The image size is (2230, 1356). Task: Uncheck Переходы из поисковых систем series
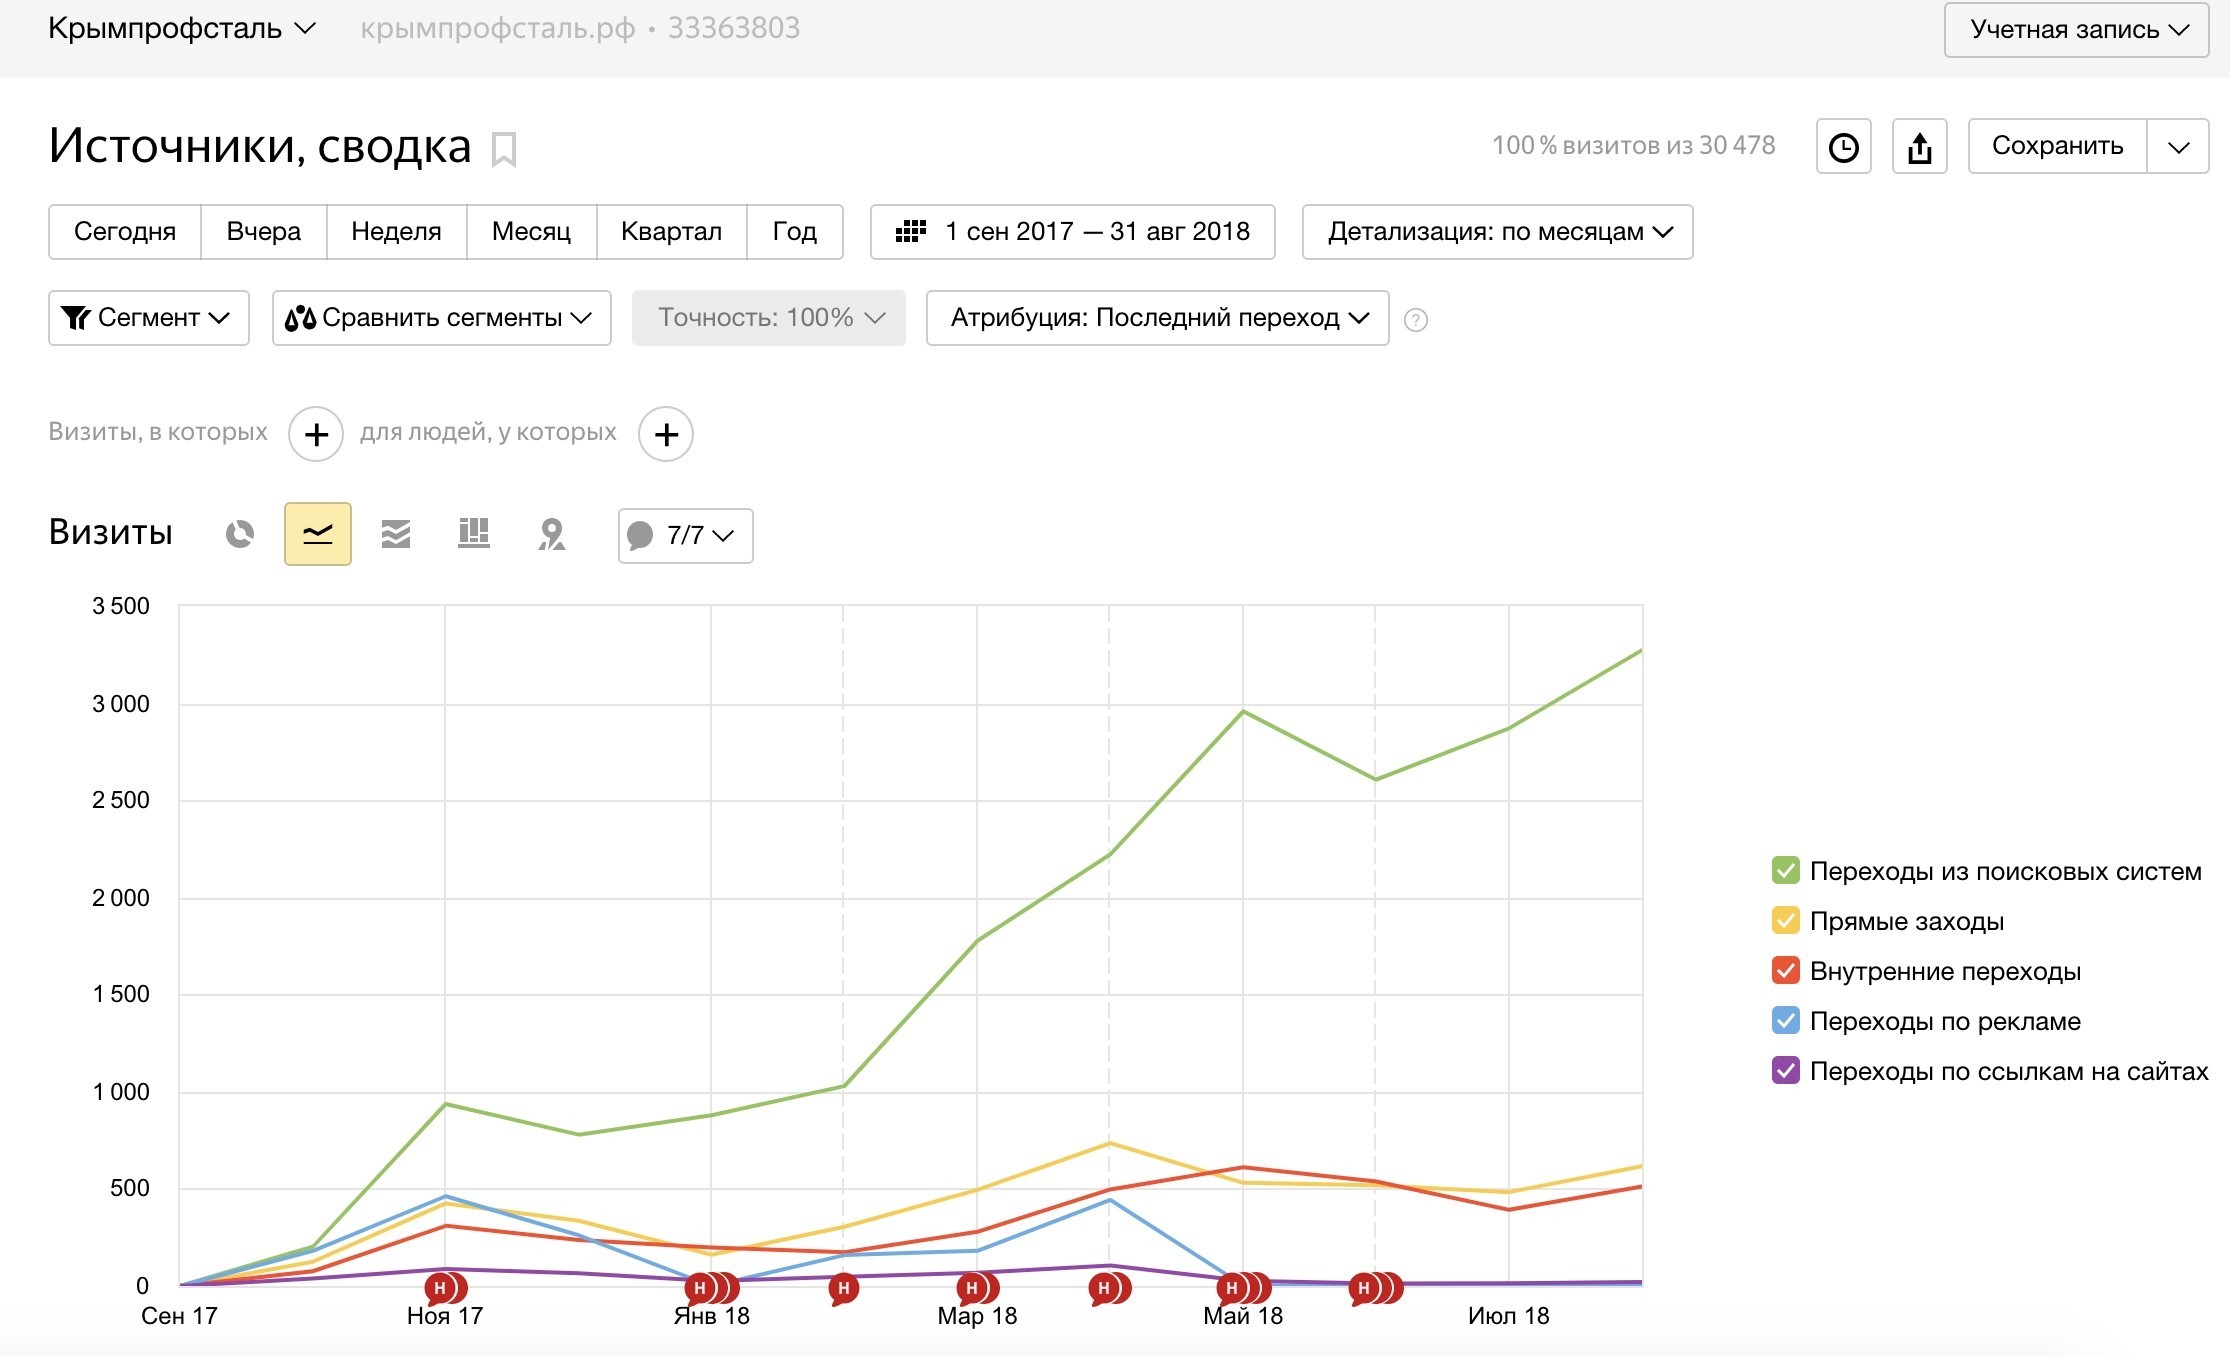click(x=1786, y=870)
